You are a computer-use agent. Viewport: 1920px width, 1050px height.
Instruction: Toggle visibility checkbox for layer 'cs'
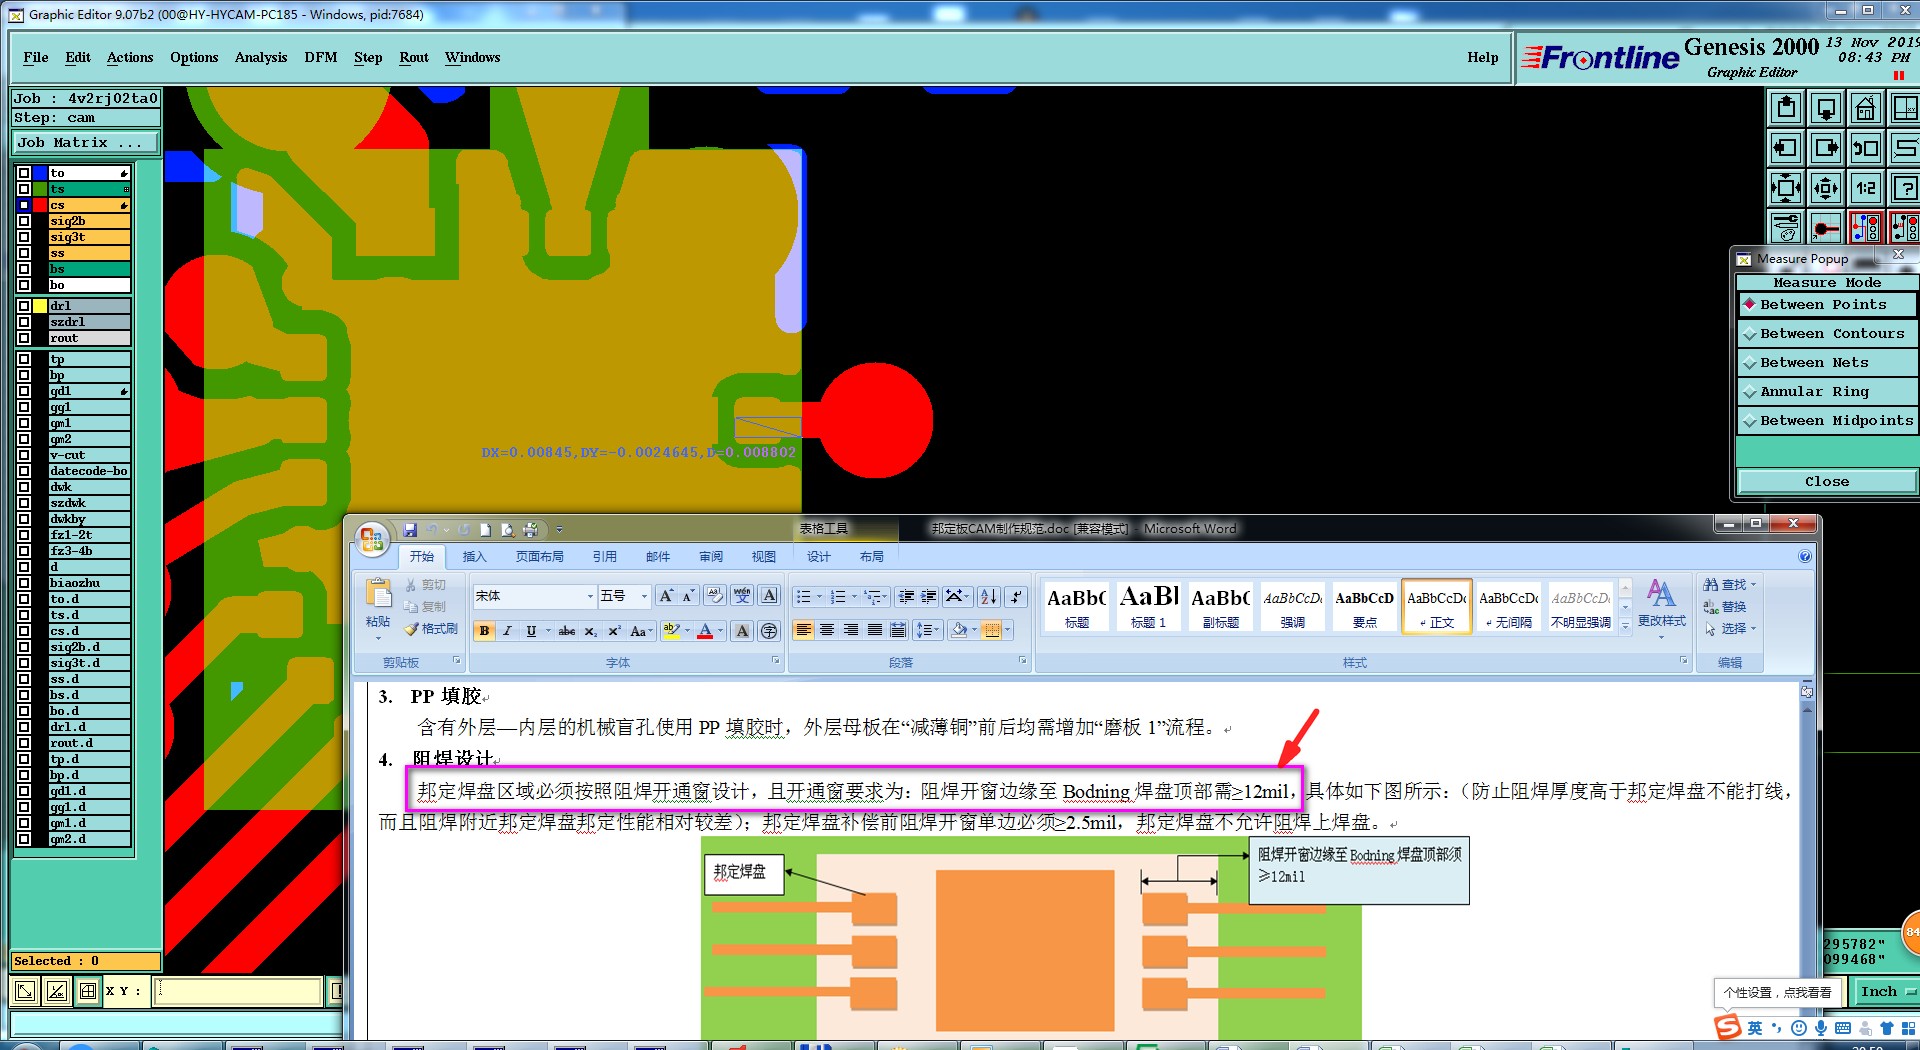(x=24, y=205)
